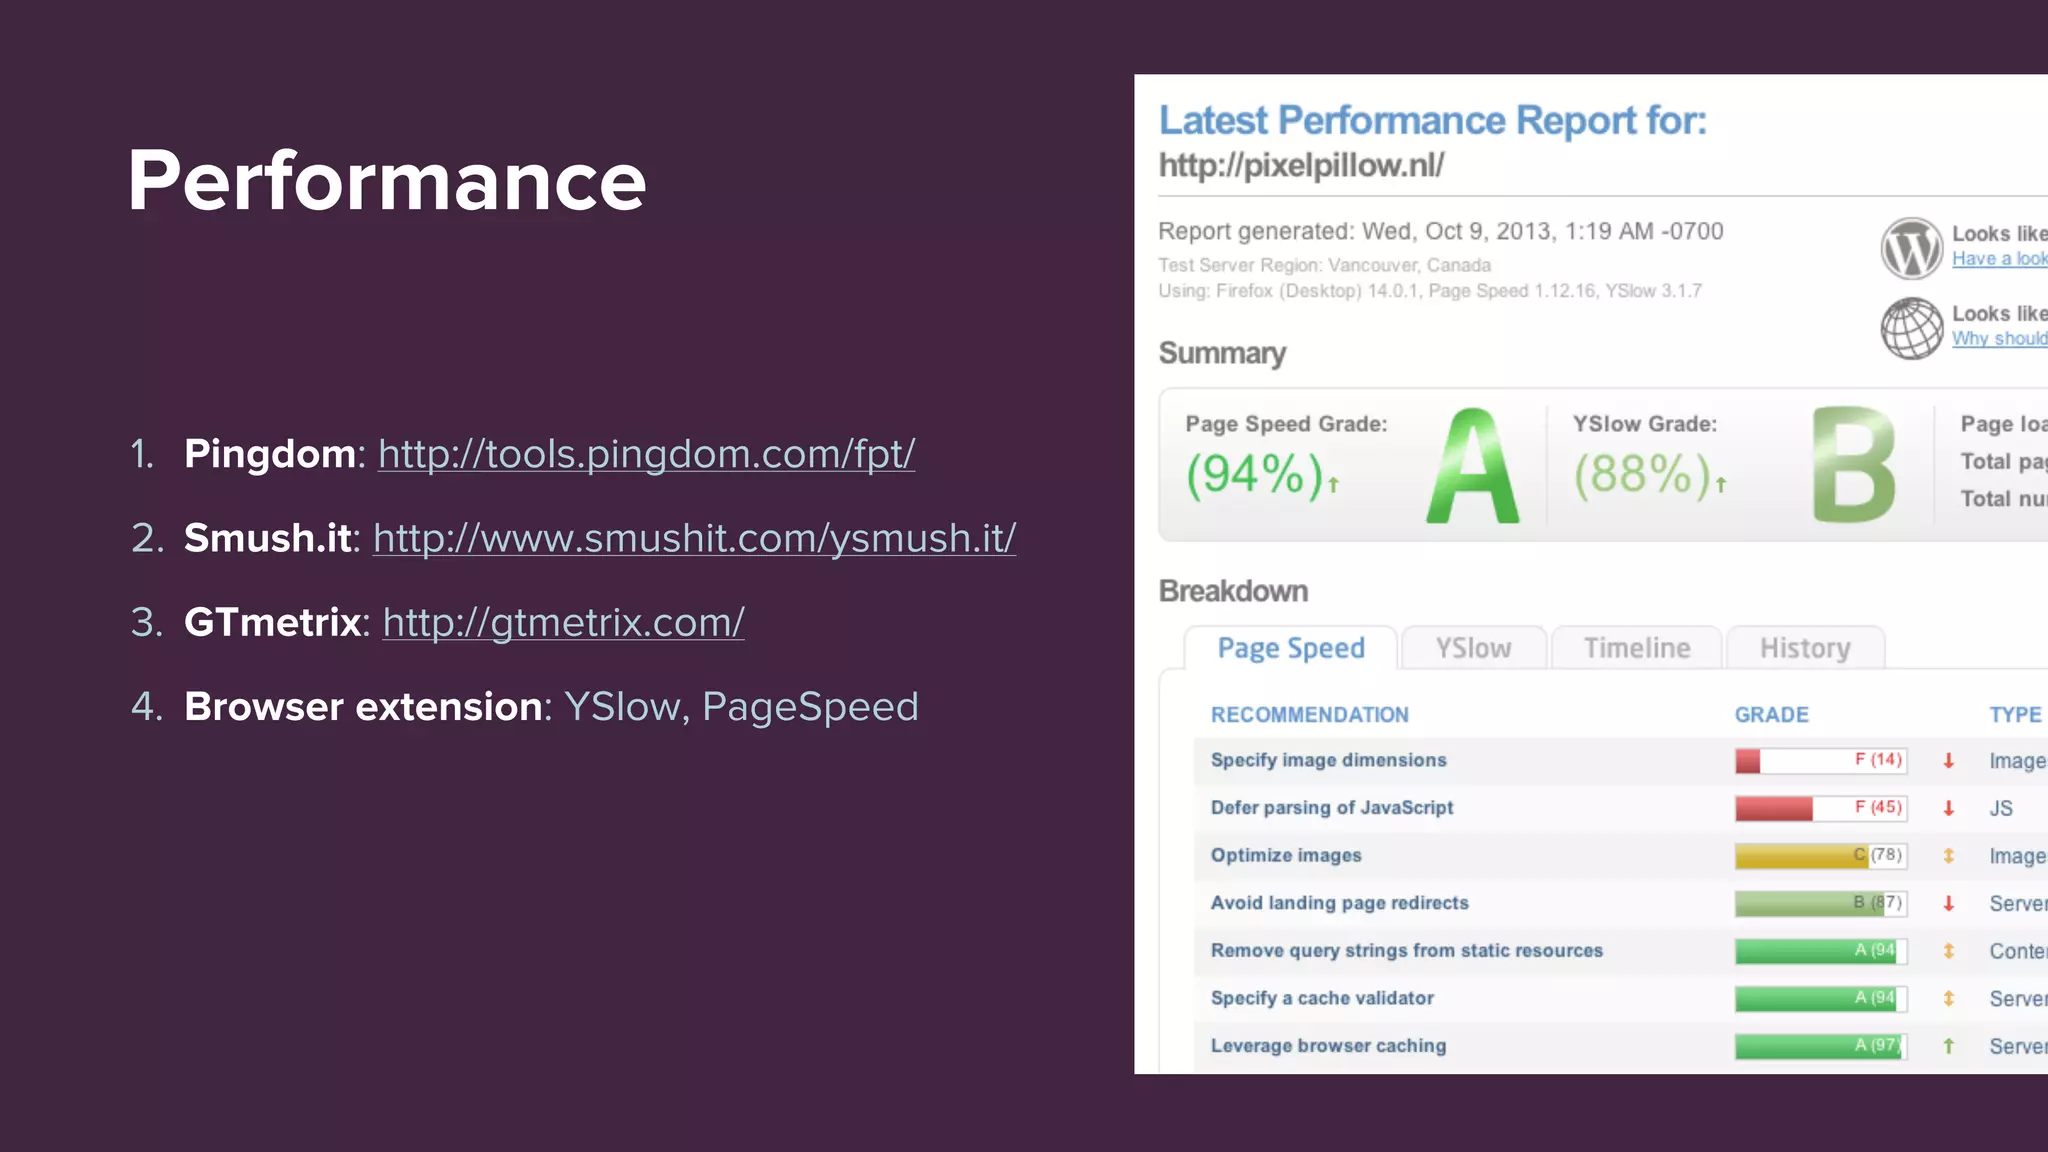The width and height of the screenshot is (2048, 1152).
Task: Click the GRADE column header
Action: pyautogui.click(x=1771, y=715)
